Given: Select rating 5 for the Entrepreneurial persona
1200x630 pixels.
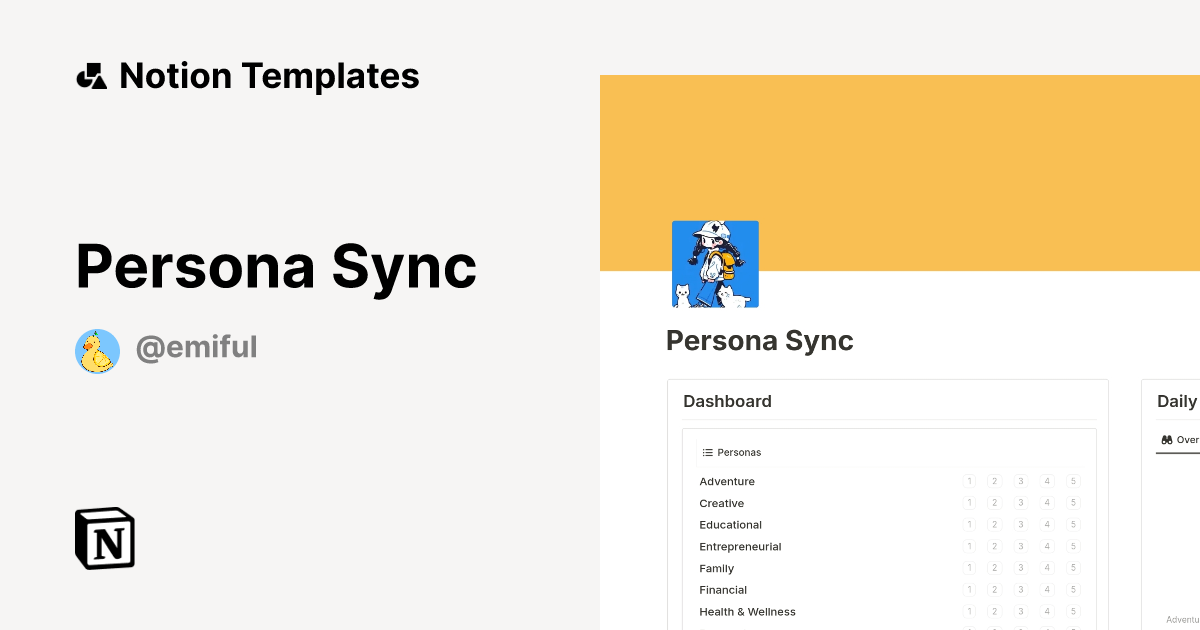Looking at the screenshot, I should 1072,546.
